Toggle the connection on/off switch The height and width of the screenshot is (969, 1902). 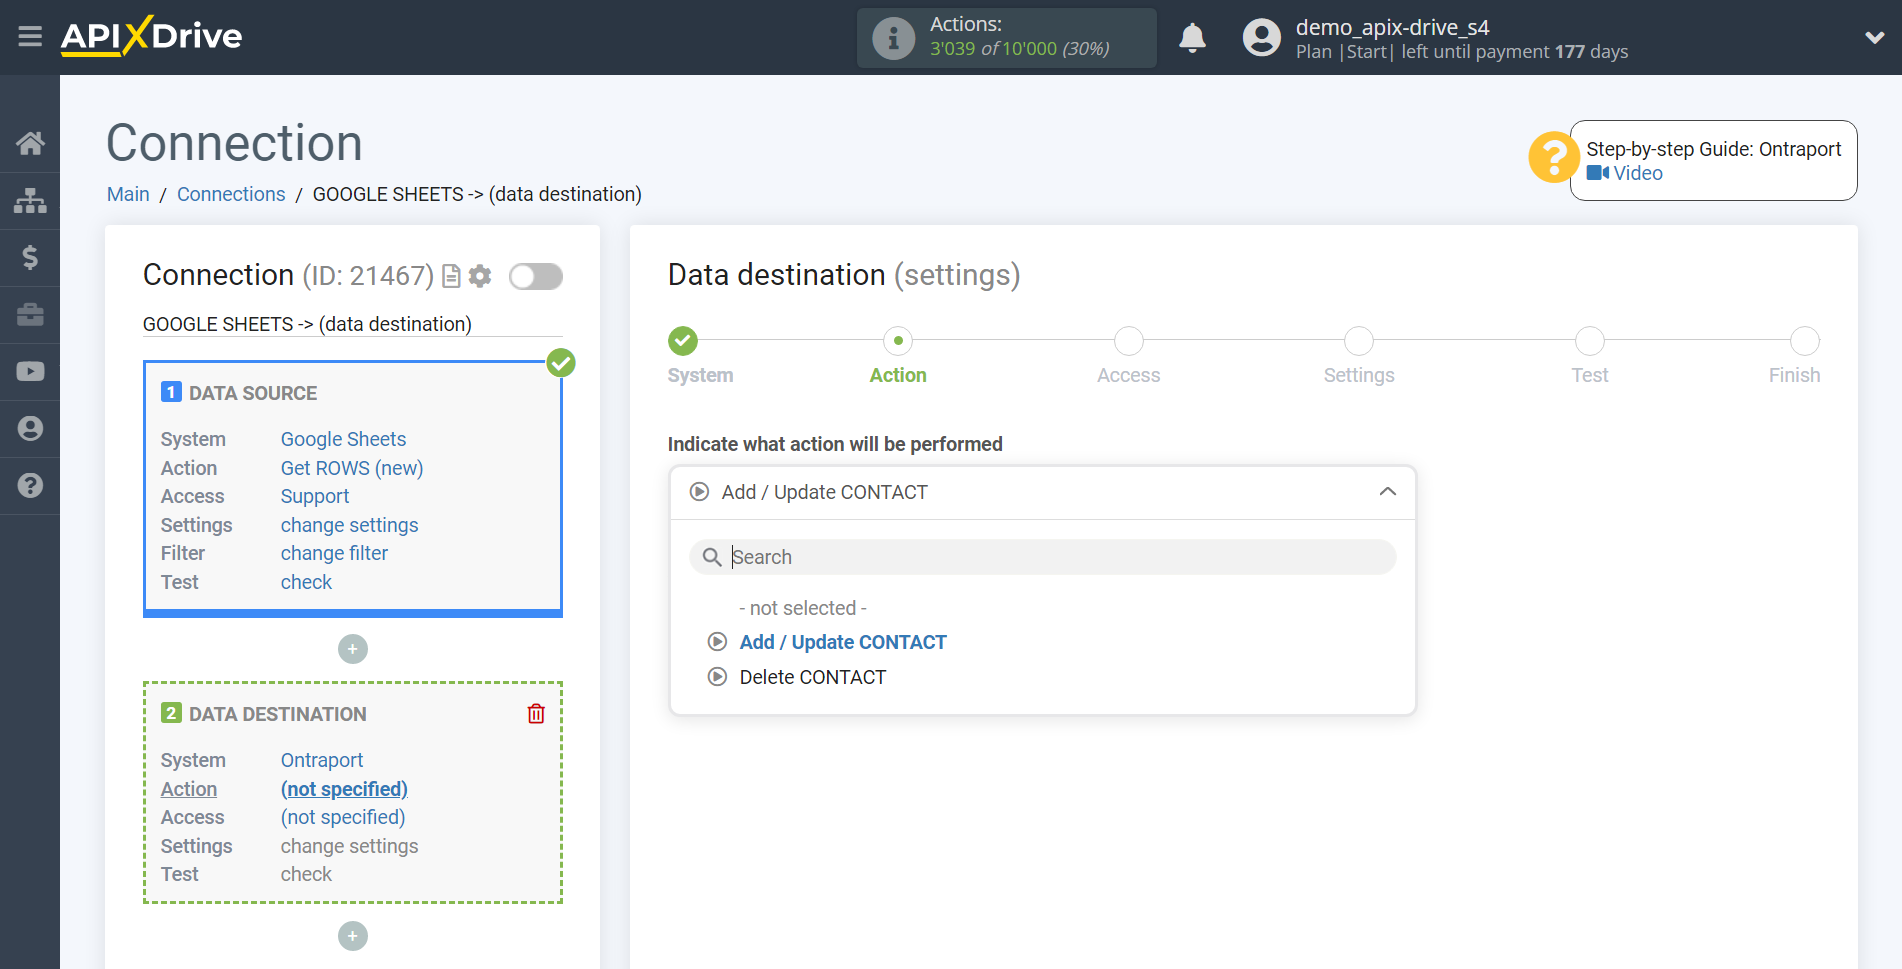tap(536, 276)
